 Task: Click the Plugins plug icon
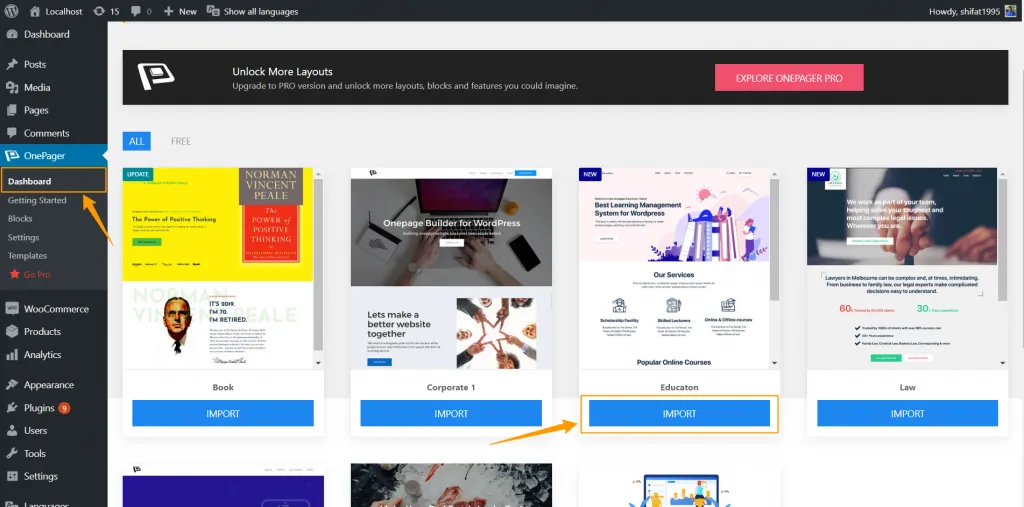tap(12, 408)
